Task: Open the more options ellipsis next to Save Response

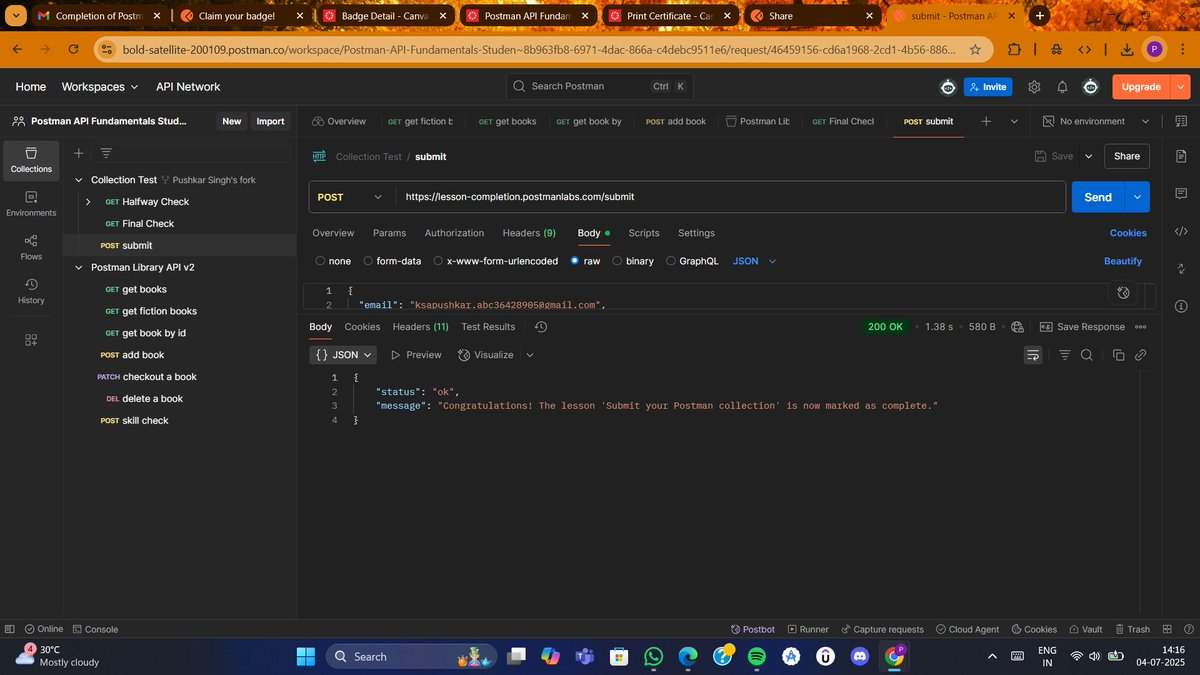Action: coord(1141,327)
